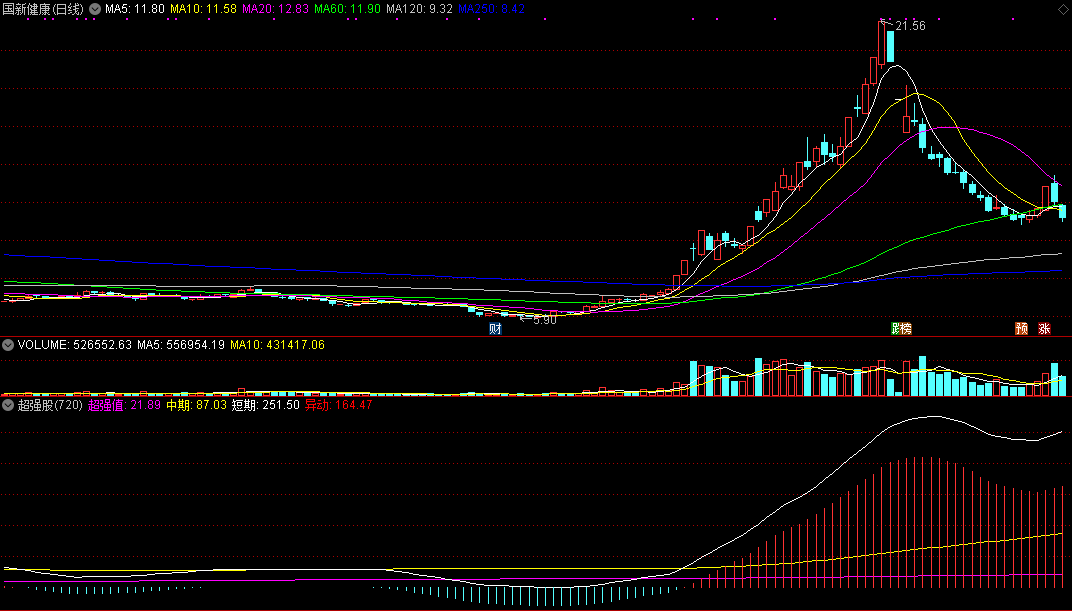Click the 5.90 lowest price label
1072x611 pixels.
(x=545, y=320)
